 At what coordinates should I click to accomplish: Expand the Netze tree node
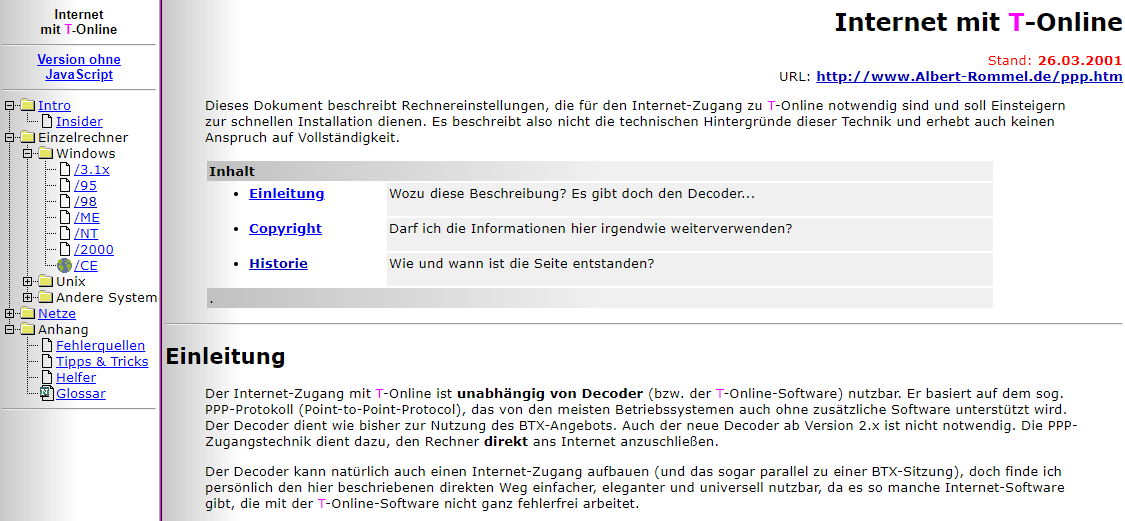coord(10,314)
